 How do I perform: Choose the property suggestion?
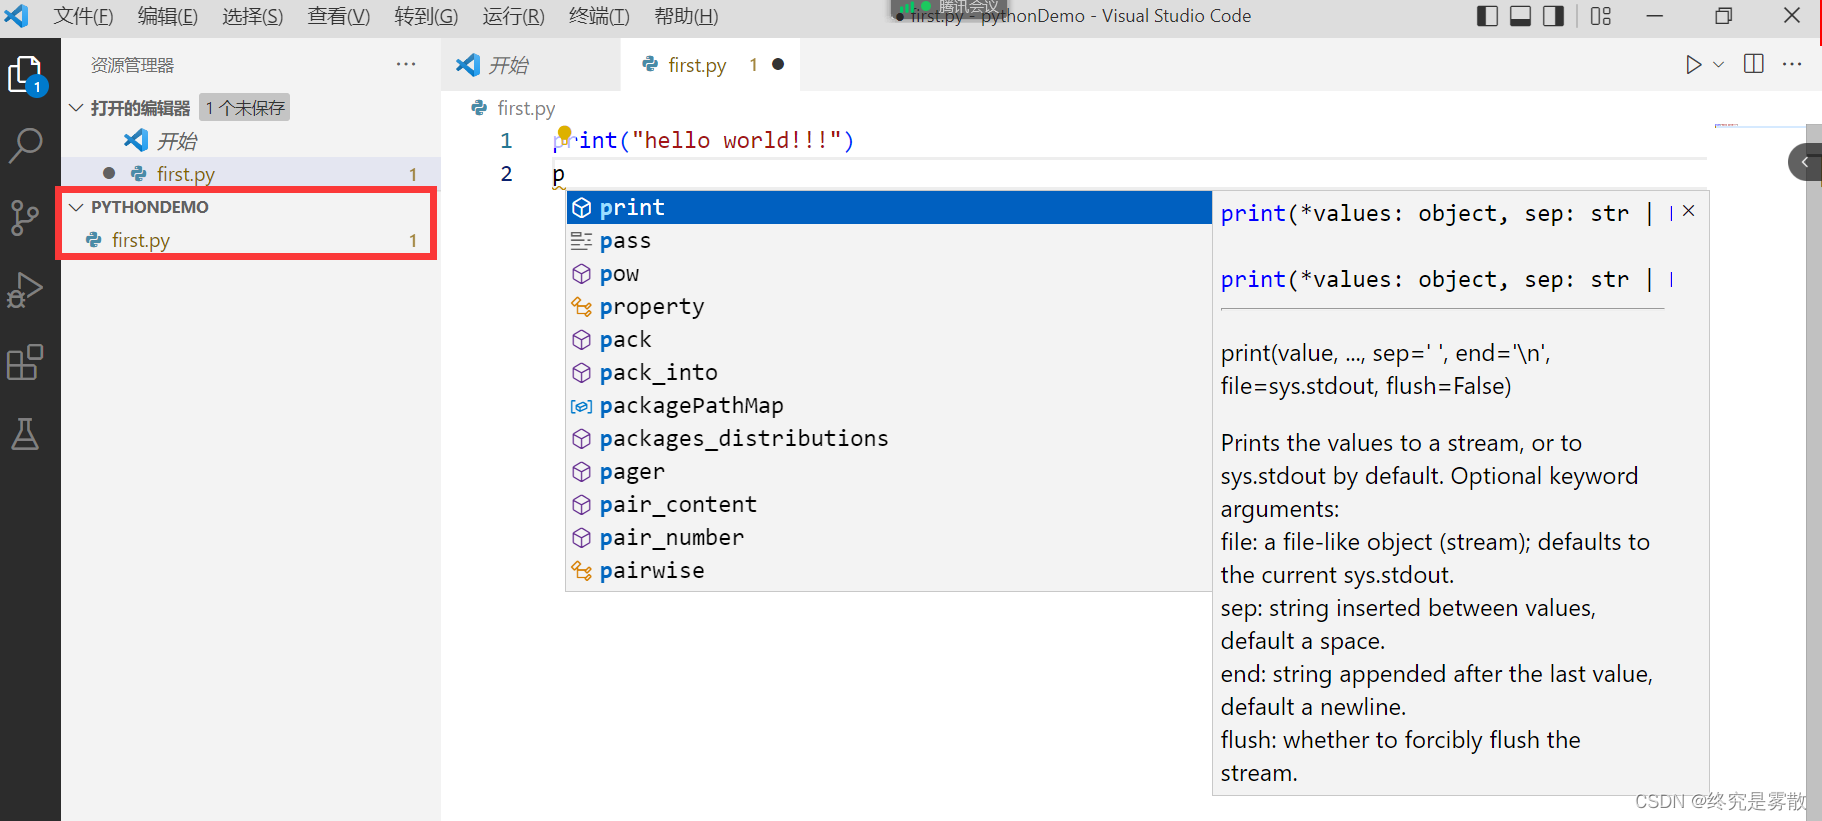click(x=889, y=306)
